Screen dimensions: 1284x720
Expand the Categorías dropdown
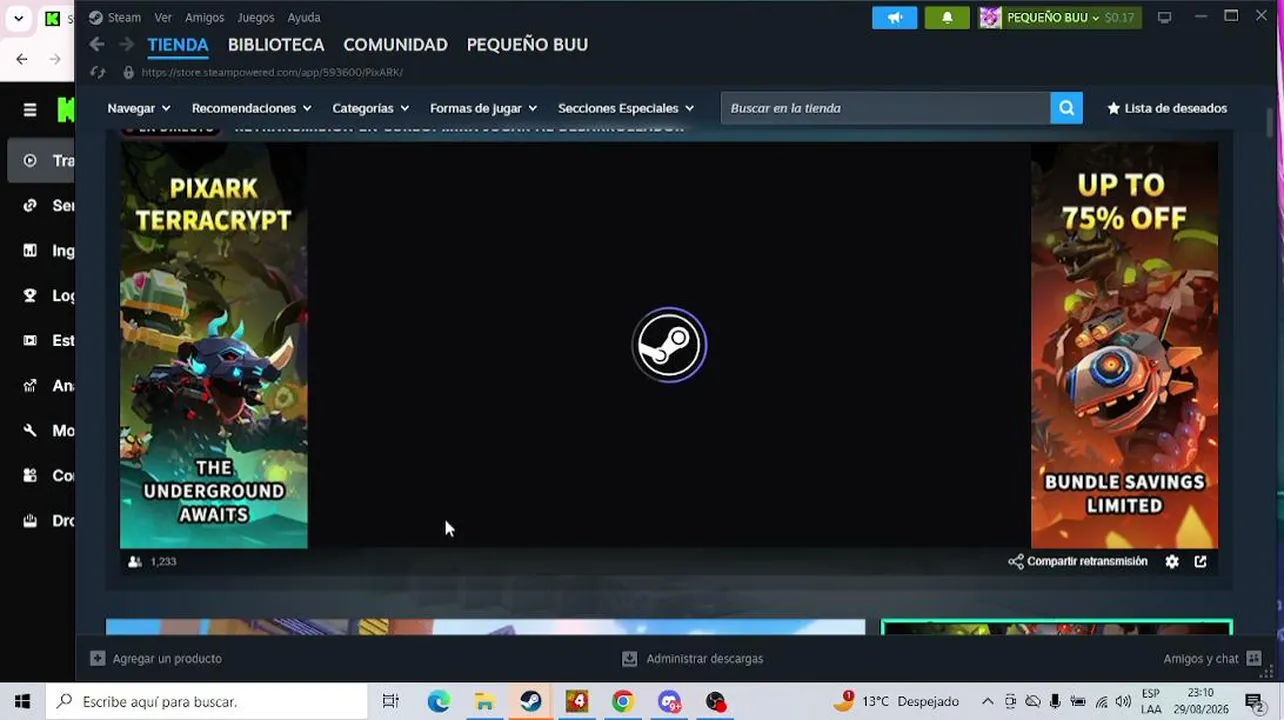(x=371, y=108)
